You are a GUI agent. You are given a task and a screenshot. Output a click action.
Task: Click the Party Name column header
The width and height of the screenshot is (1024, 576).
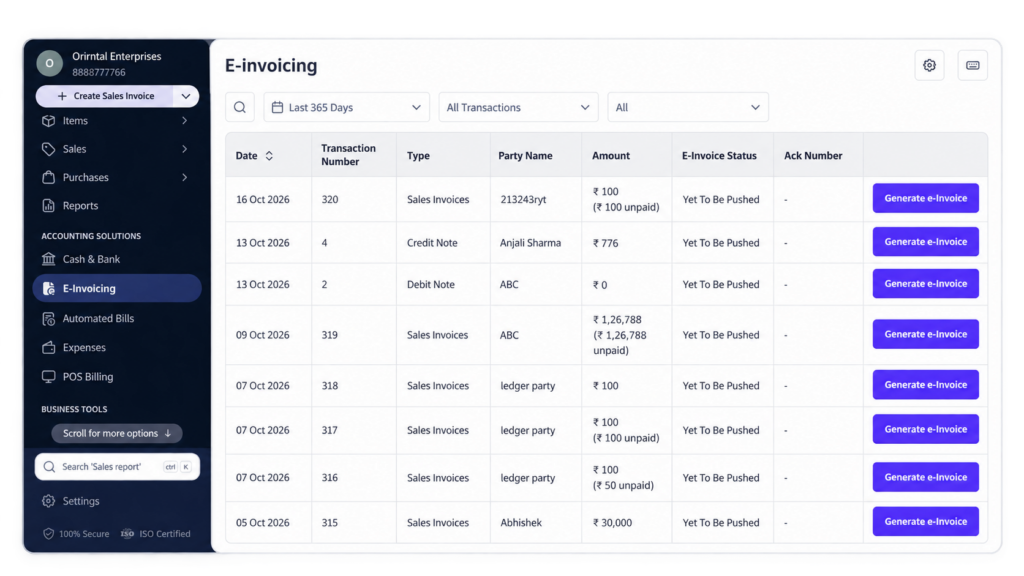(x=525, y=155)
